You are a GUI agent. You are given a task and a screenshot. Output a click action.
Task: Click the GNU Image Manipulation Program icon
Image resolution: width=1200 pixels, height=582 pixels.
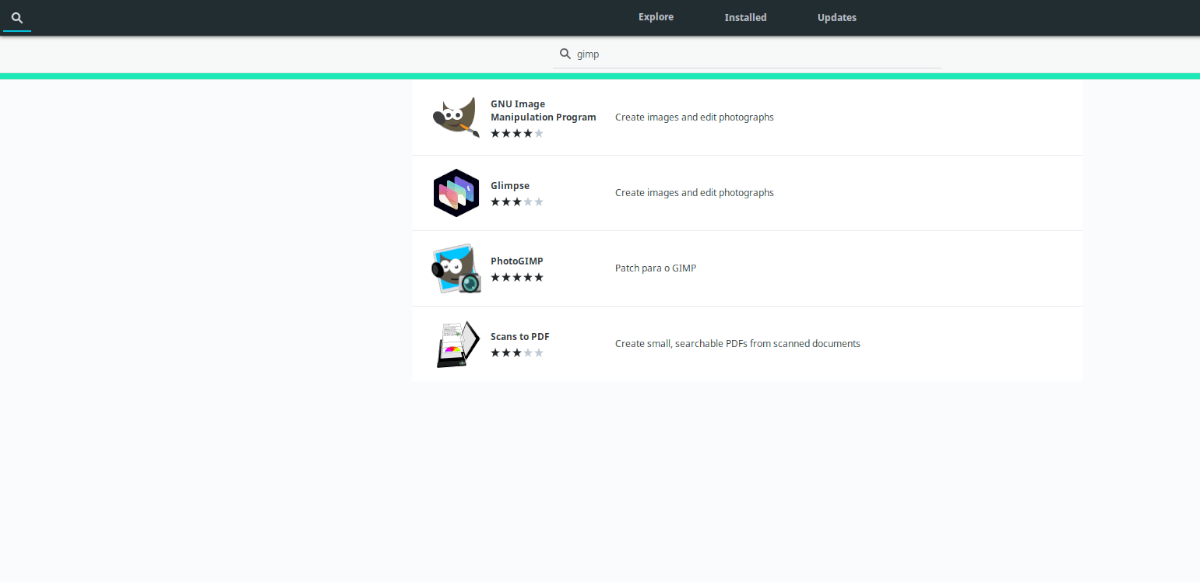coord(456,116)
